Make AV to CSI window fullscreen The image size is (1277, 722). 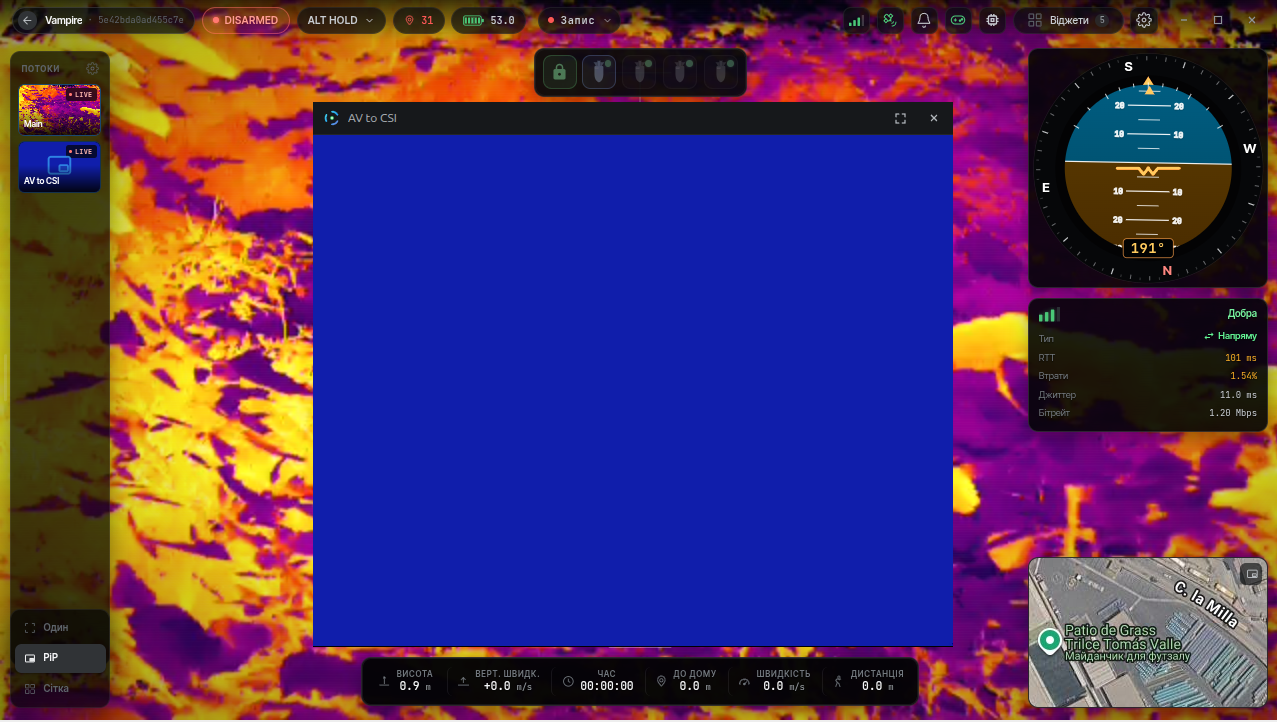click(900, 118)
